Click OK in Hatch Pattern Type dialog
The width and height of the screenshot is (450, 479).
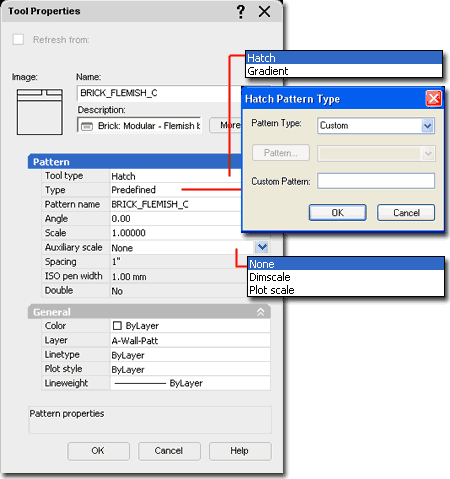coord(338,213)
